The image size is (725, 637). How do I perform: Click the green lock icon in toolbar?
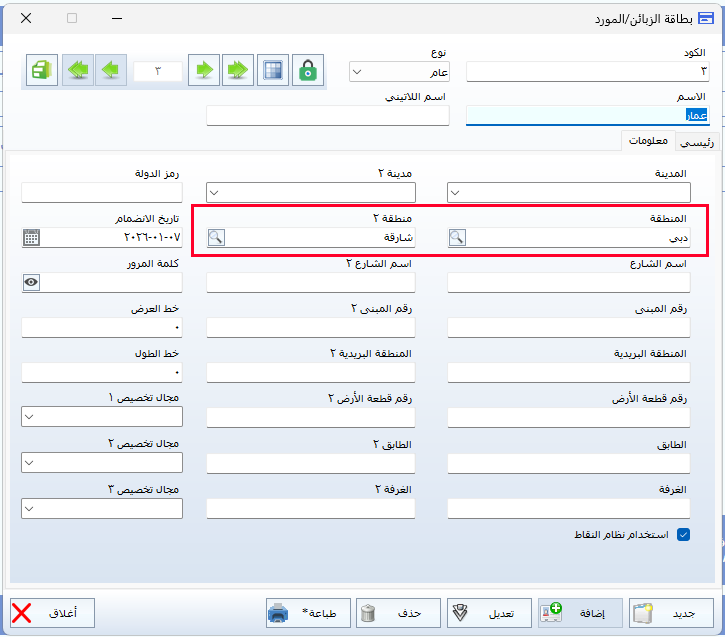309,71
